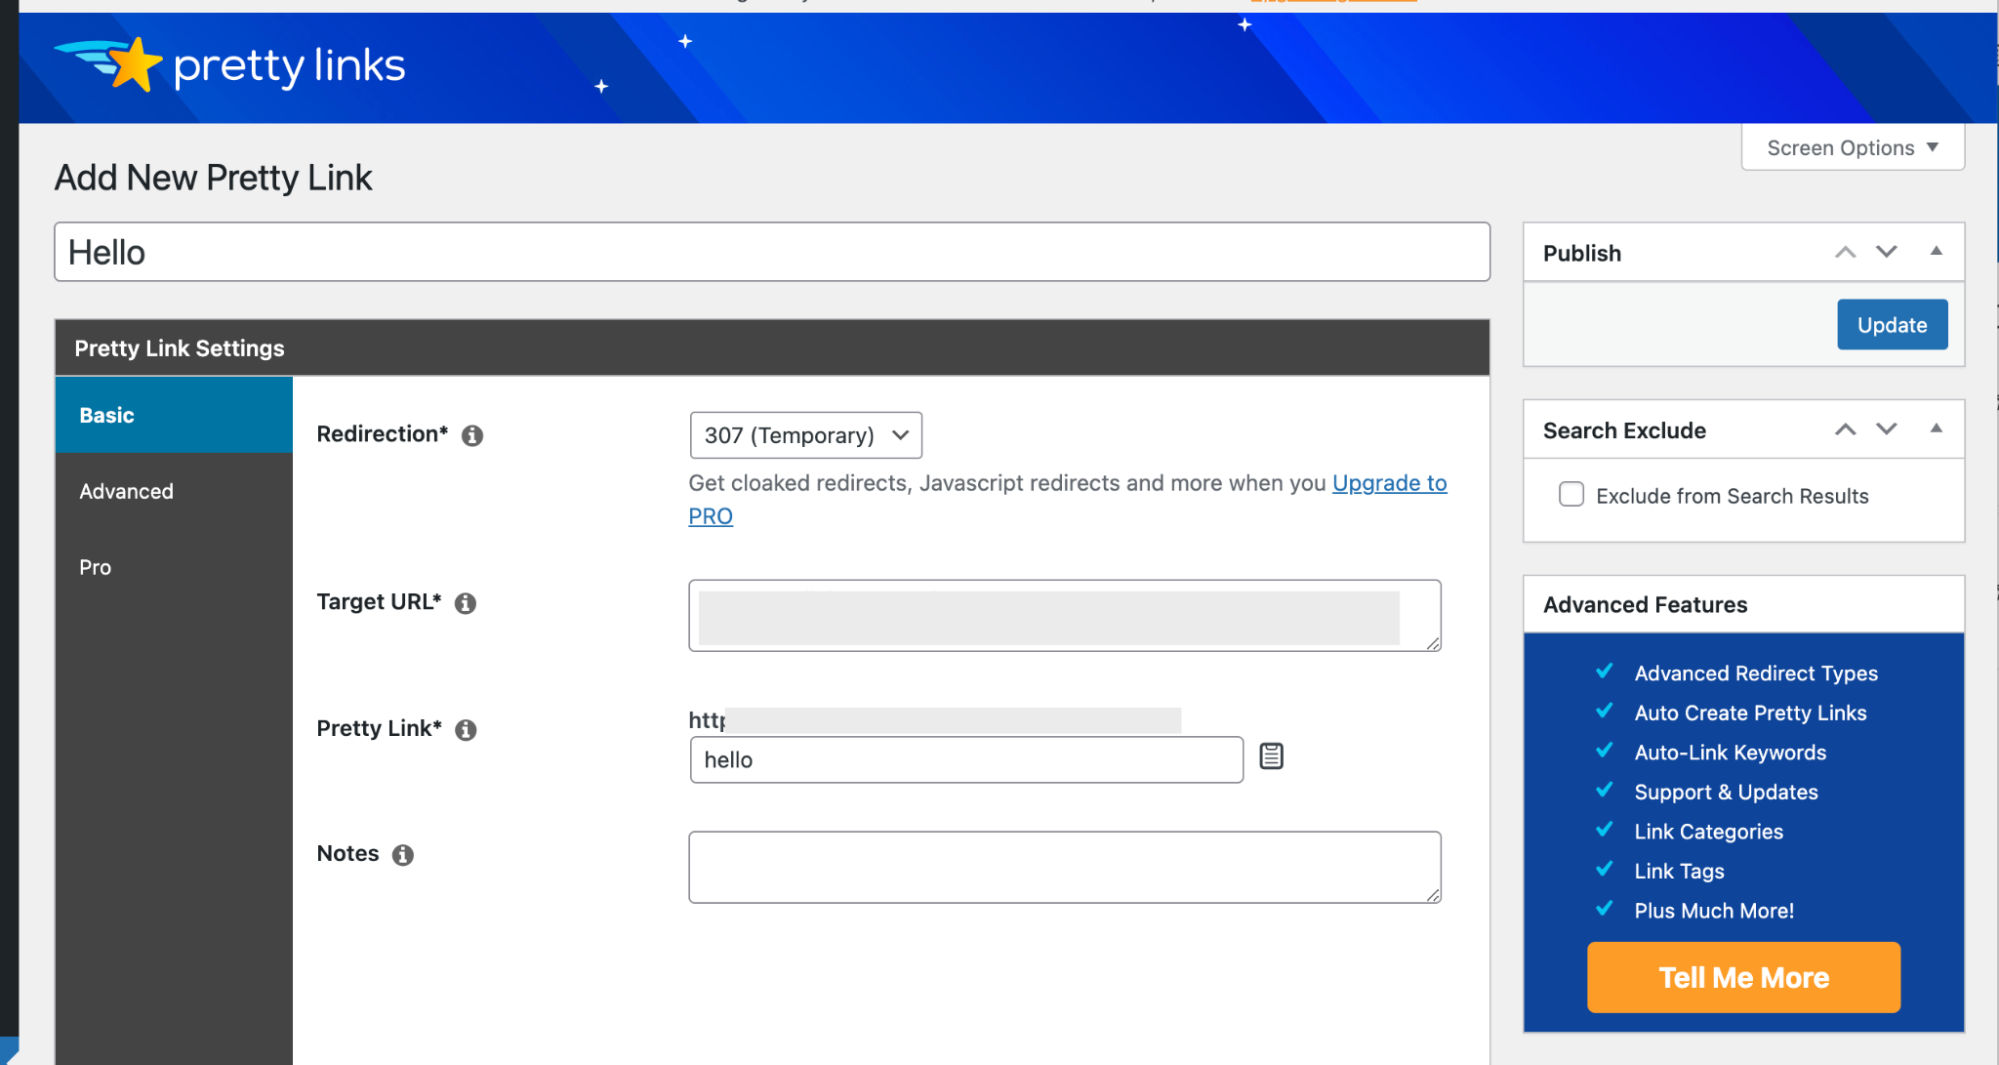Viewport: 1999px width, 1065px height.
Task: Click Link Tags text
Action: pyautogui.click(x=1679, y=871)
